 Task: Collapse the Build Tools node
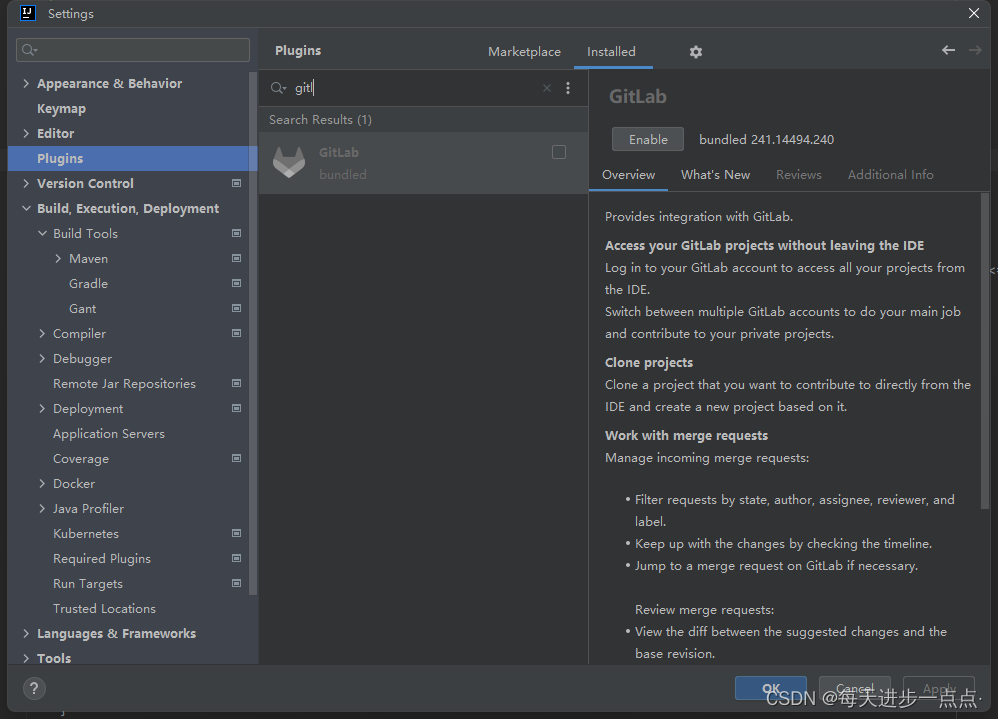click(x=42, y=234)
